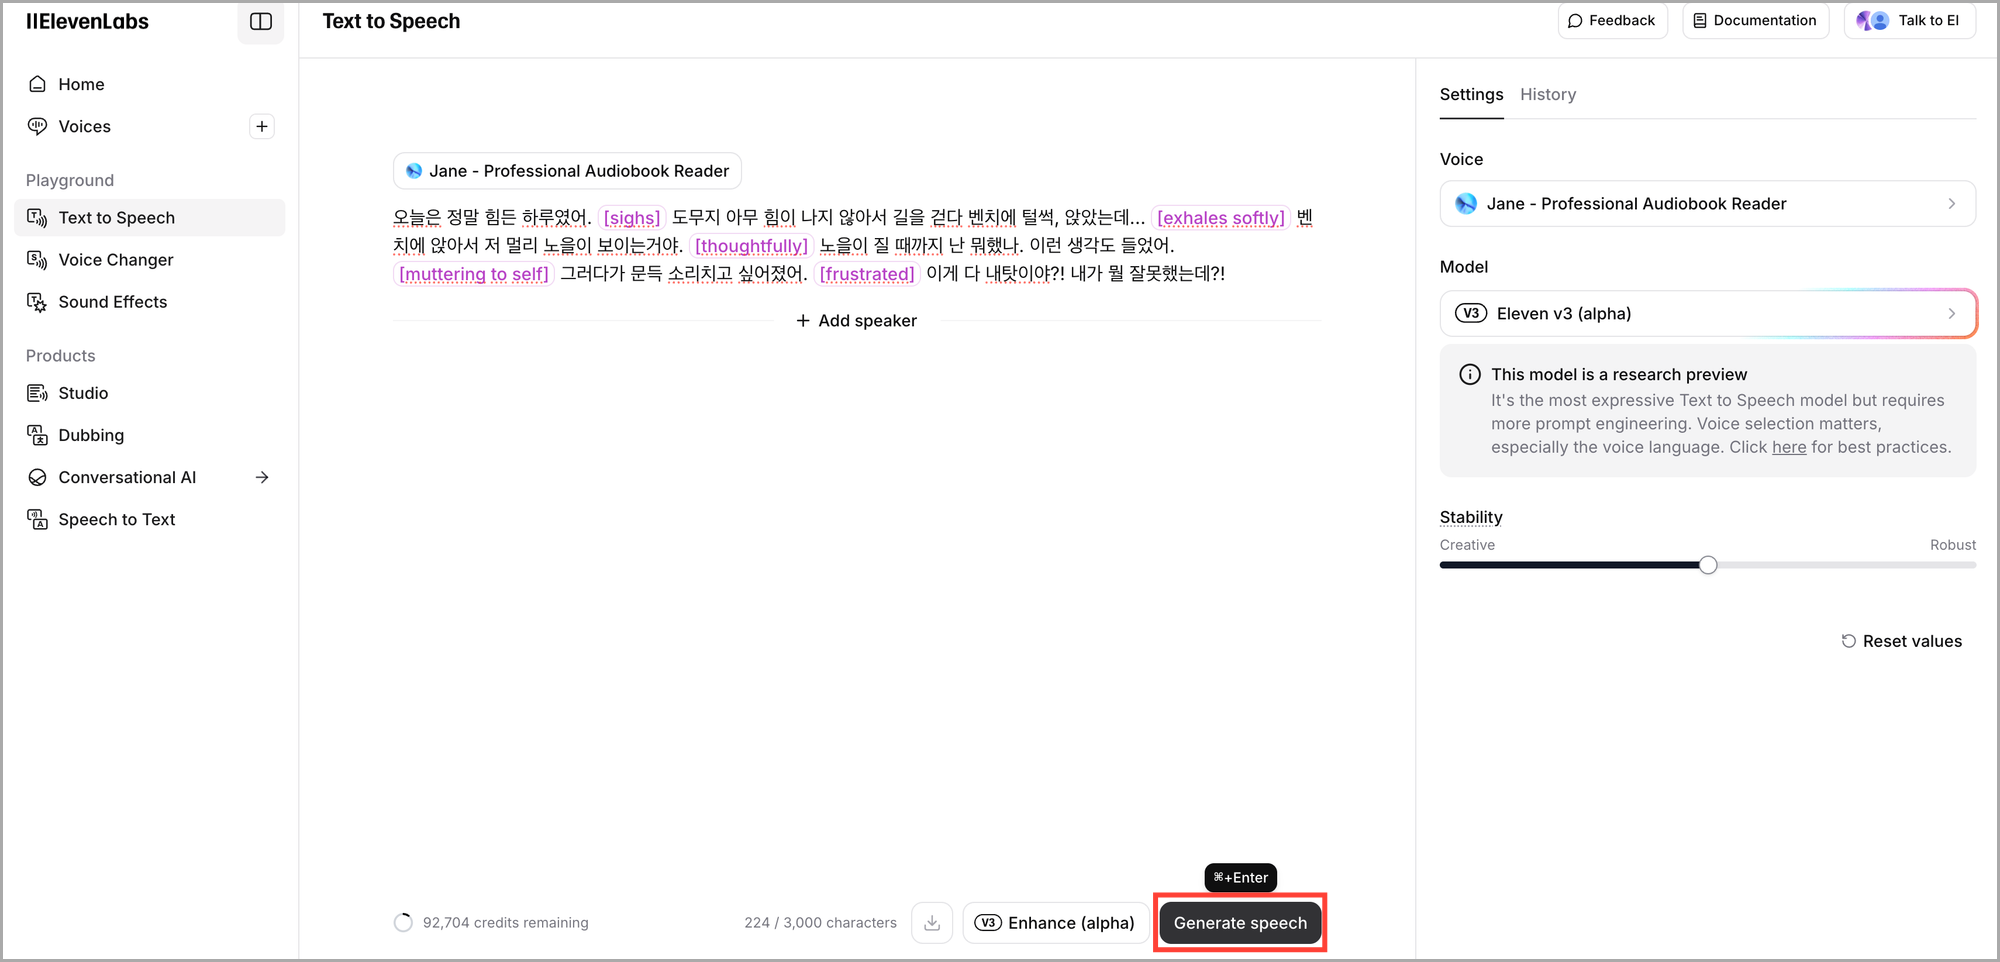This screenshot has height=962, width=2000.
Task: Click the Stability label
Action: pyautogui.click(x=1471, y=517)
